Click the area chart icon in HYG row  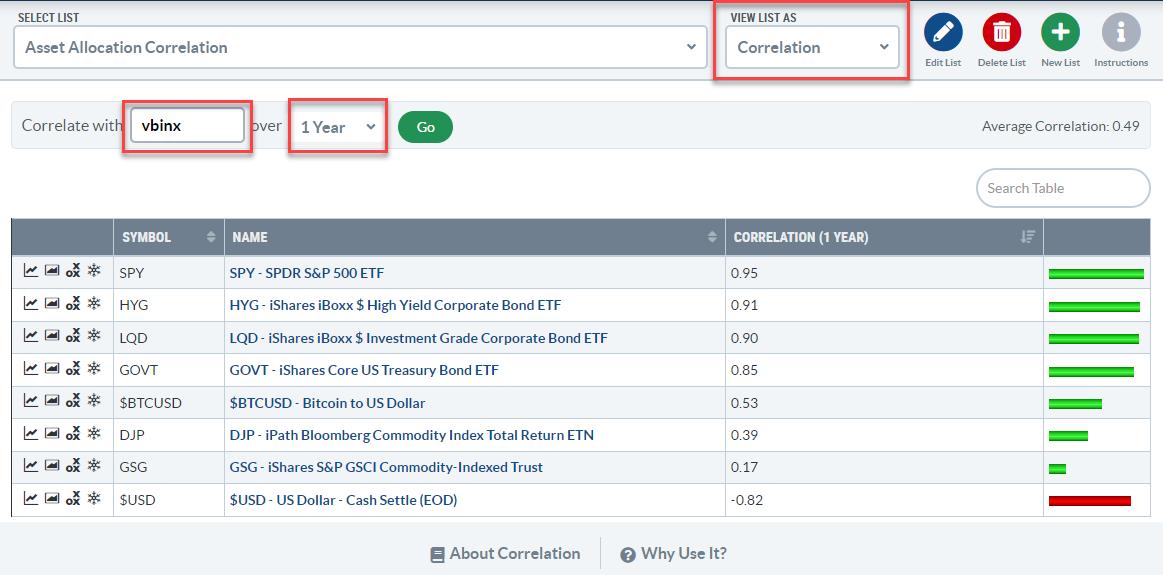tap(52, 303)
